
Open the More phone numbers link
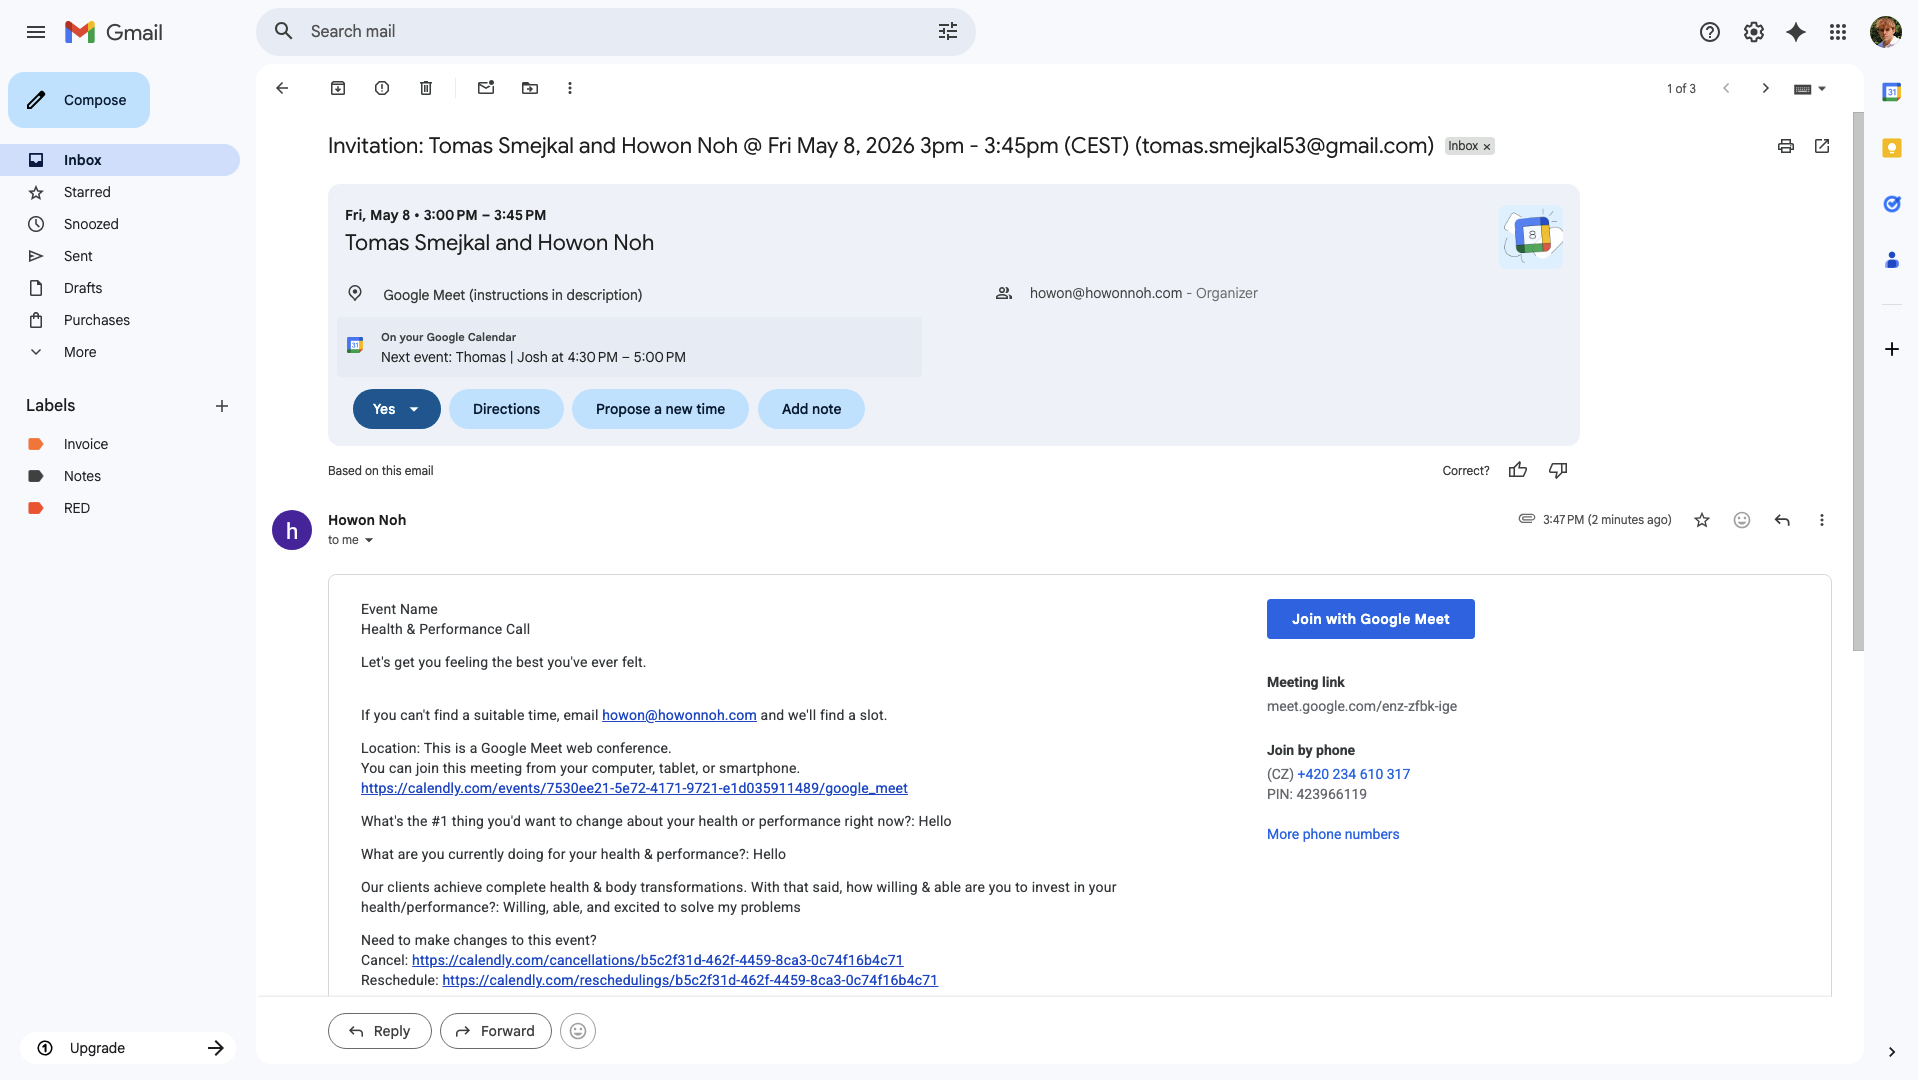point(1333,834)
